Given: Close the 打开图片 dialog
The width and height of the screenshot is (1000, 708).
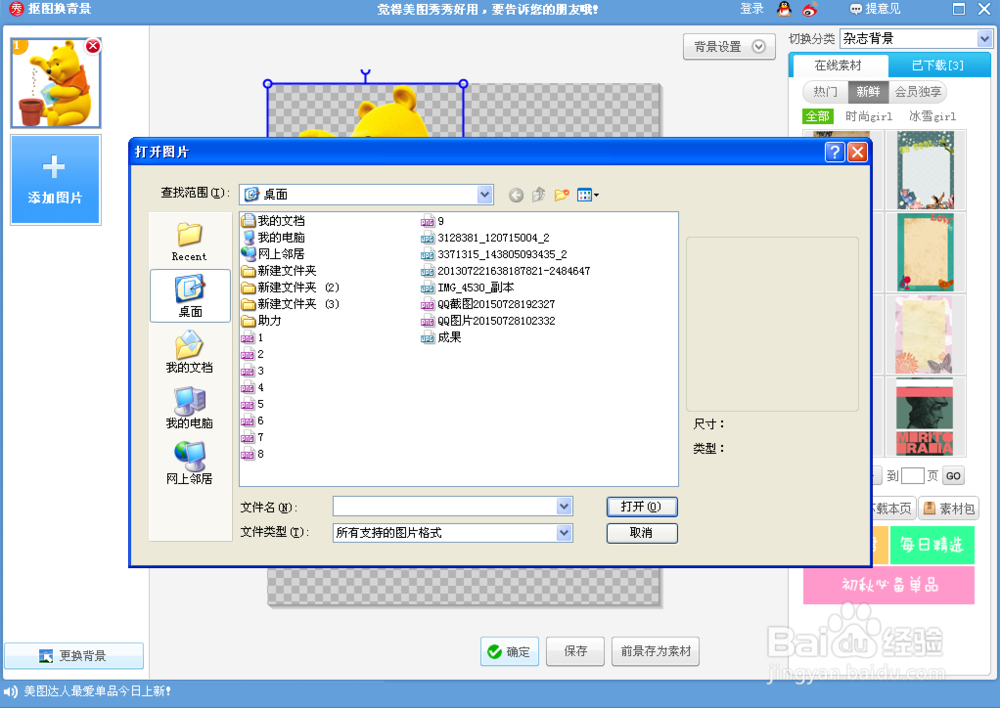Looking at the screenshot, I should (x=857, y=152).
